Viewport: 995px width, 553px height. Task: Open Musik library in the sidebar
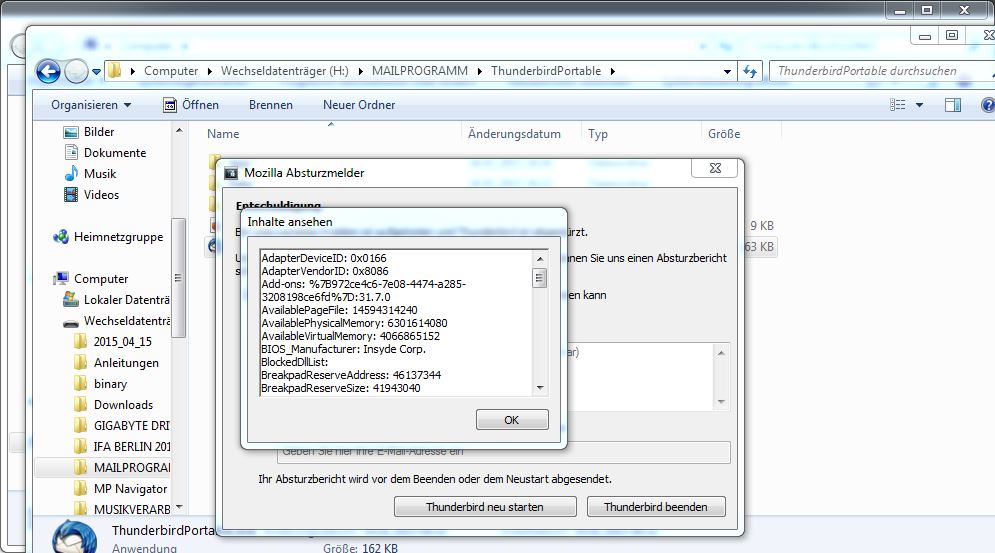pos(91,174)
